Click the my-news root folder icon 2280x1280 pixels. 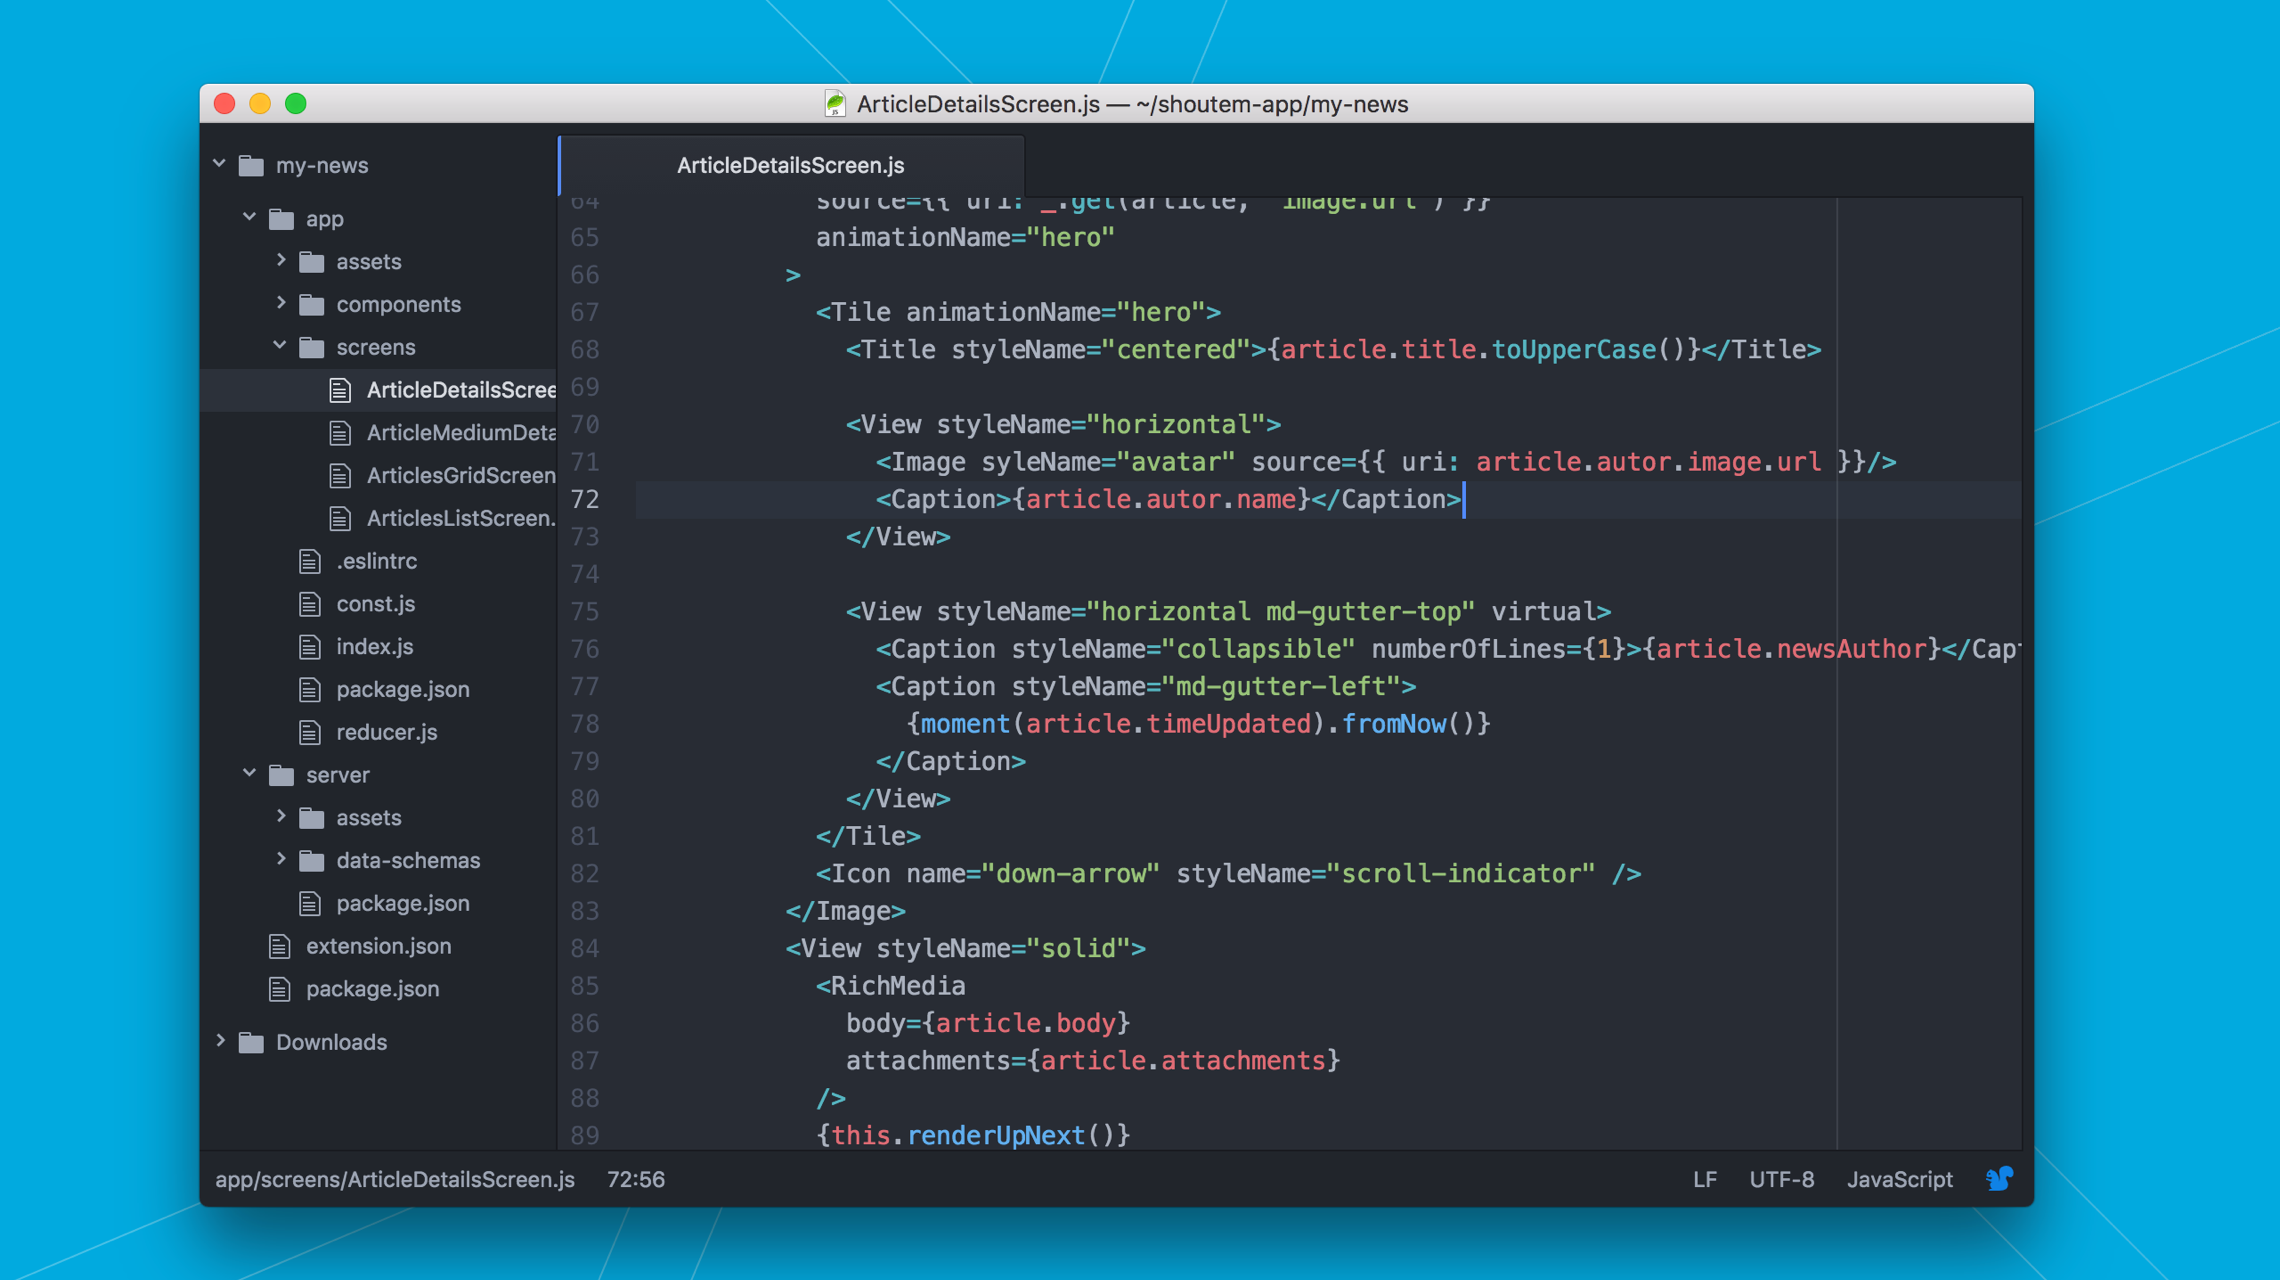click(x=252, y=166)
